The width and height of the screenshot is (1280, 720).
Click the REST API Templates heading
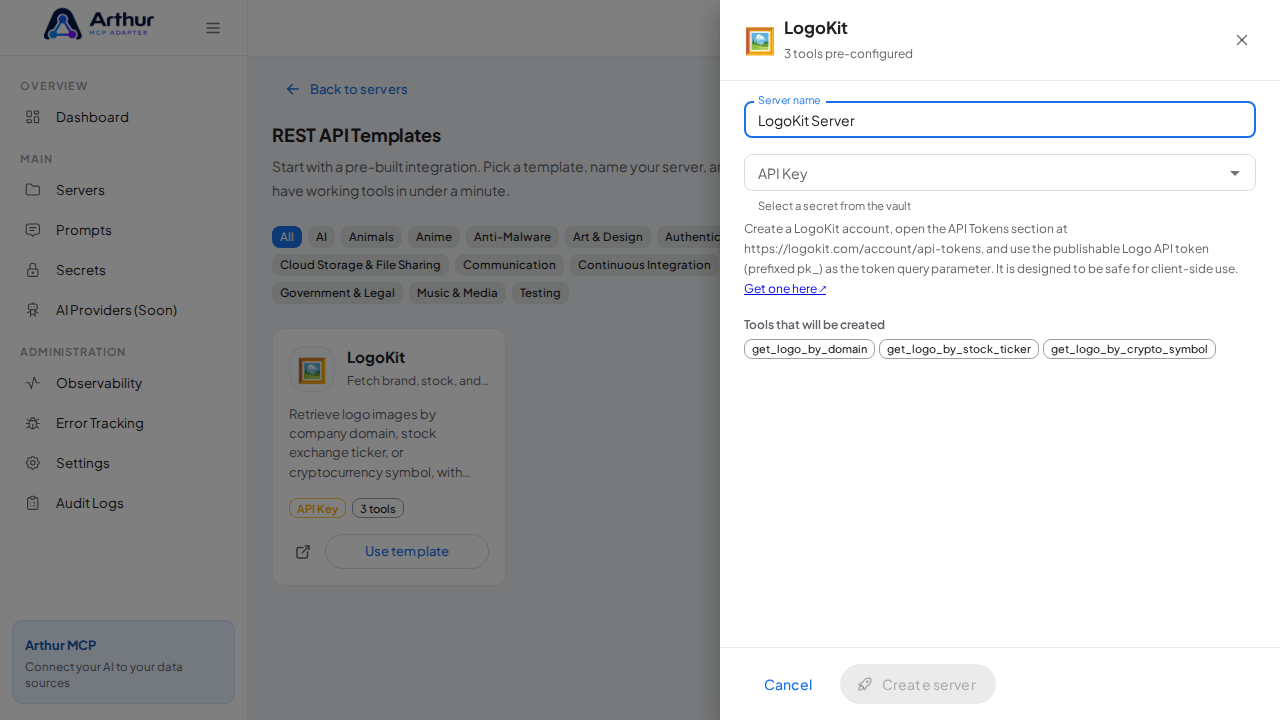tap(356, 135)
